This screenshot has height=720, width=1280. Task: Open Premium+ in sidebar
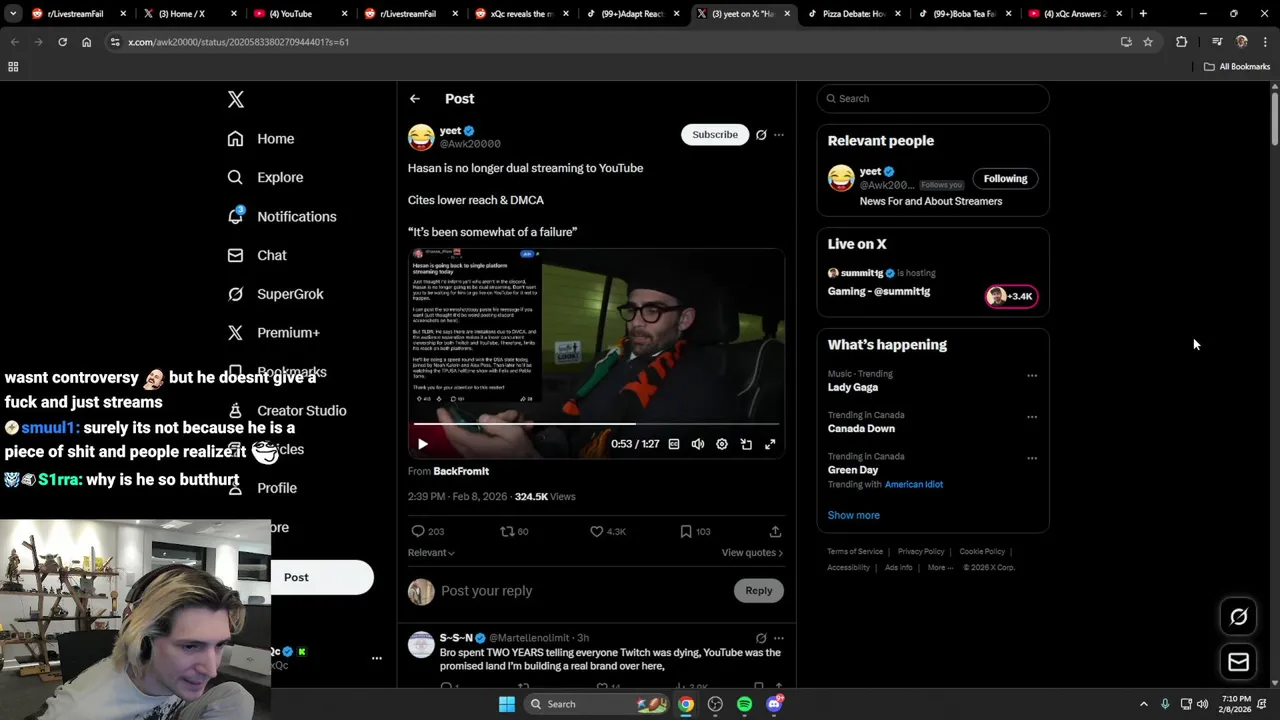click(x=273, y=333)
